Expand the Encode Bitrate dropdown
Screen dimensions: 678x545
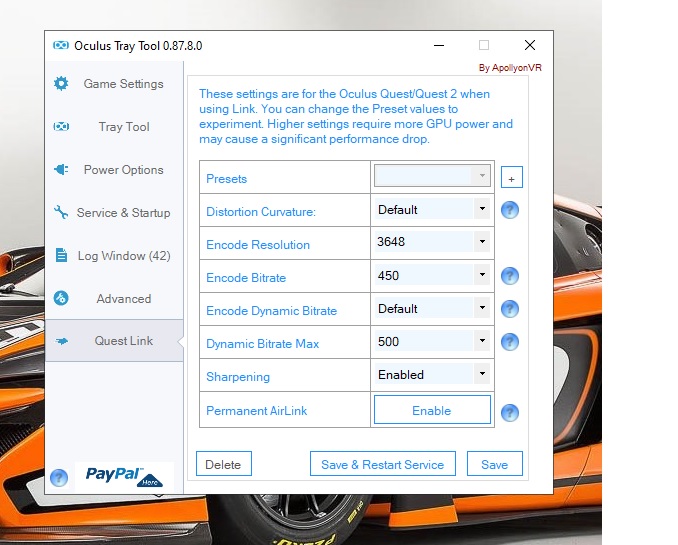482,275
